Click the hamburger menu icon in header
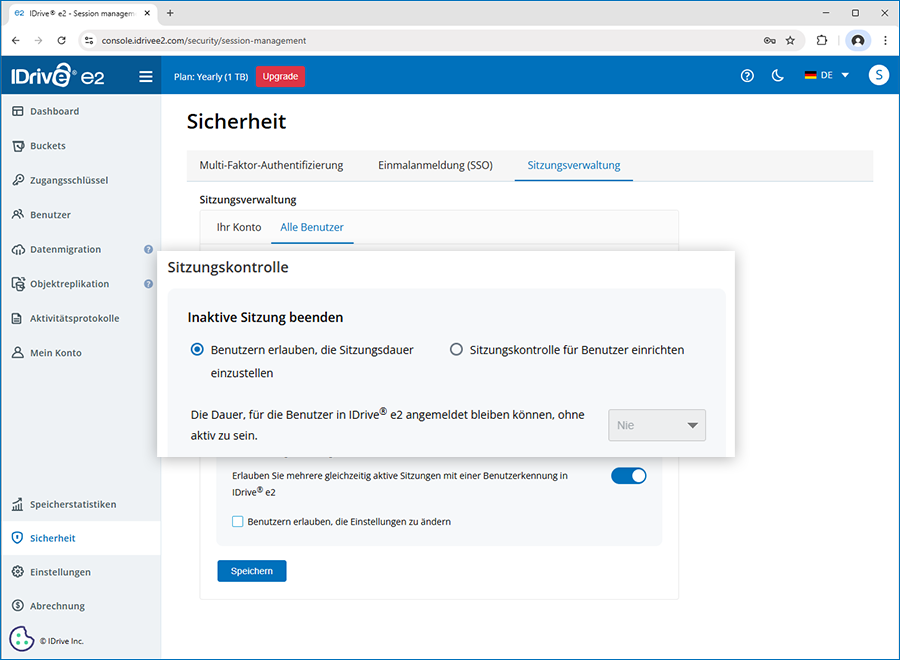 [x=146, y=76]
